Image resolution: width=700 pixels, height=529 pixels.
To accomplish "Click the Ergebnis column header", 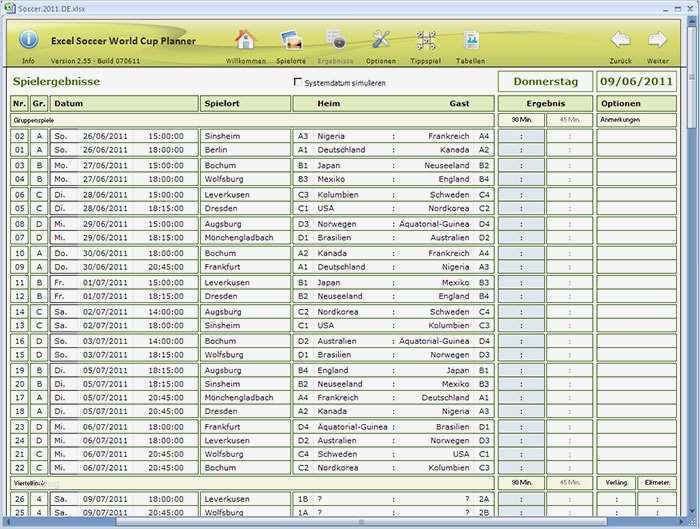I will [x=546, y=104].
